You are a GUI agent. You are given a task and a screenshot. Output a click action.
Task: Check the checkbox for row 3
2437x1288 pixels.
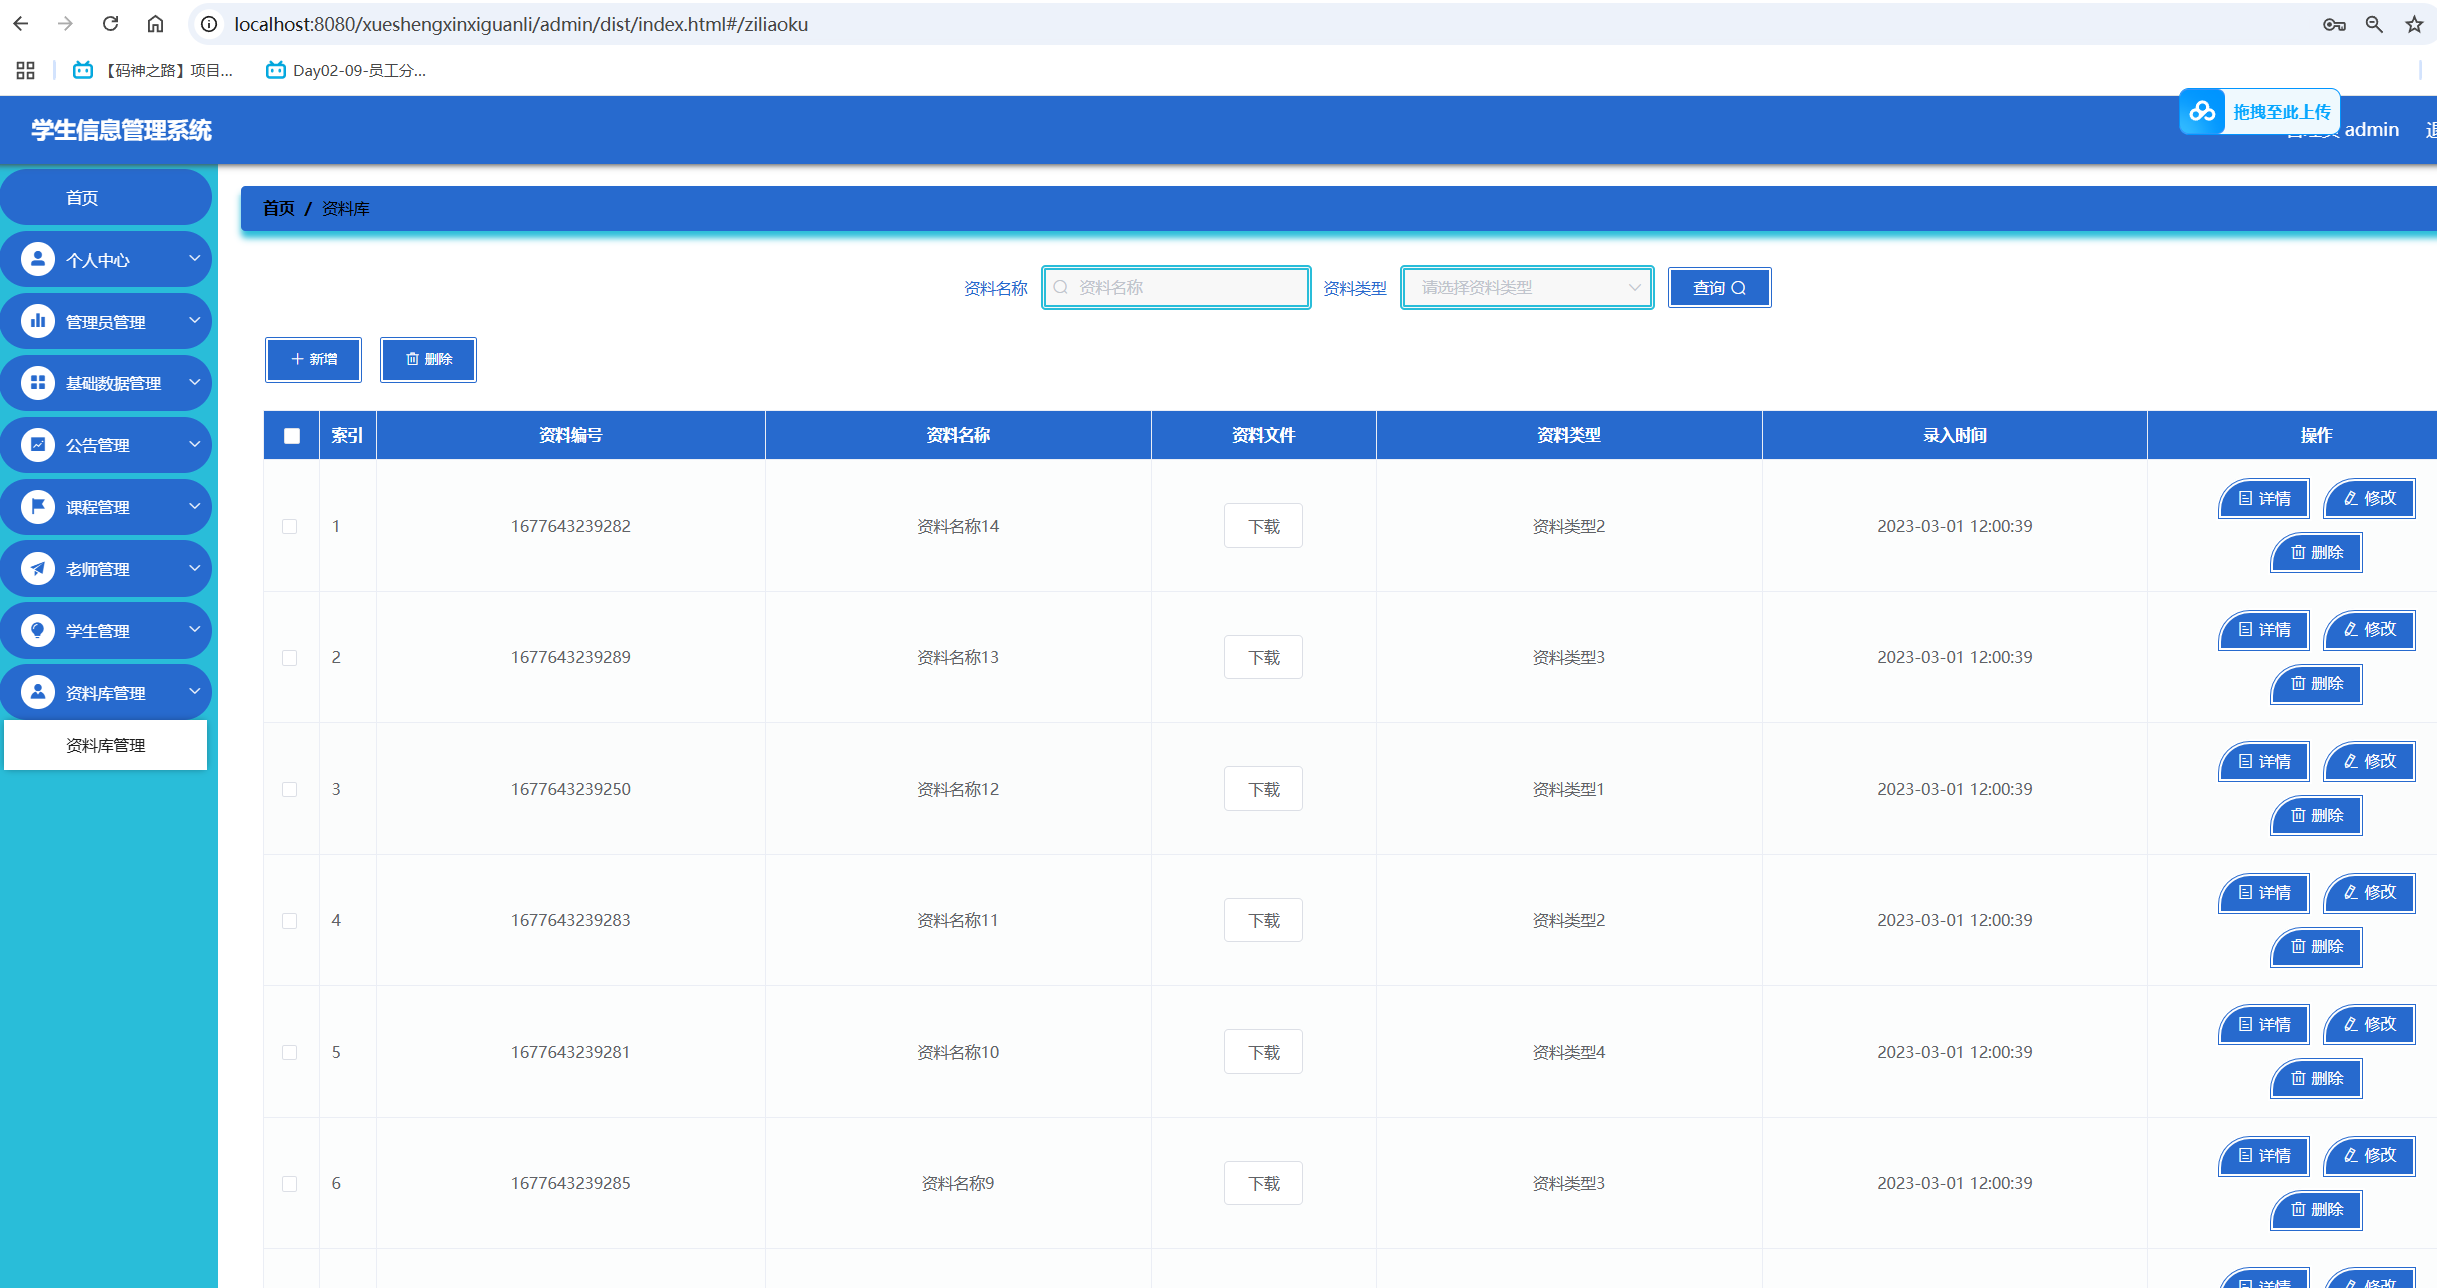click(x=290, y=789)
